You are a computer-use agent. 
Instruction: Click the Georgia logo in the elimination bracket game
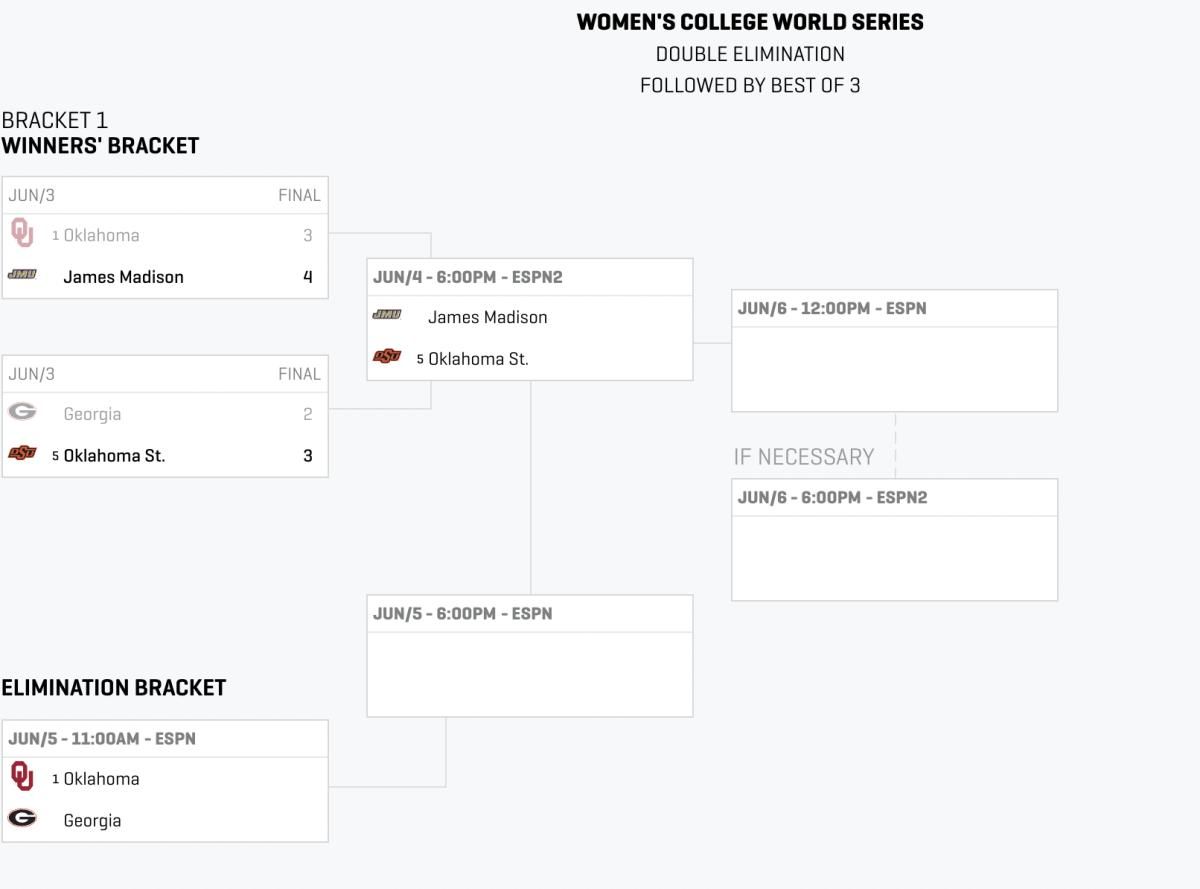coord(22,819)
